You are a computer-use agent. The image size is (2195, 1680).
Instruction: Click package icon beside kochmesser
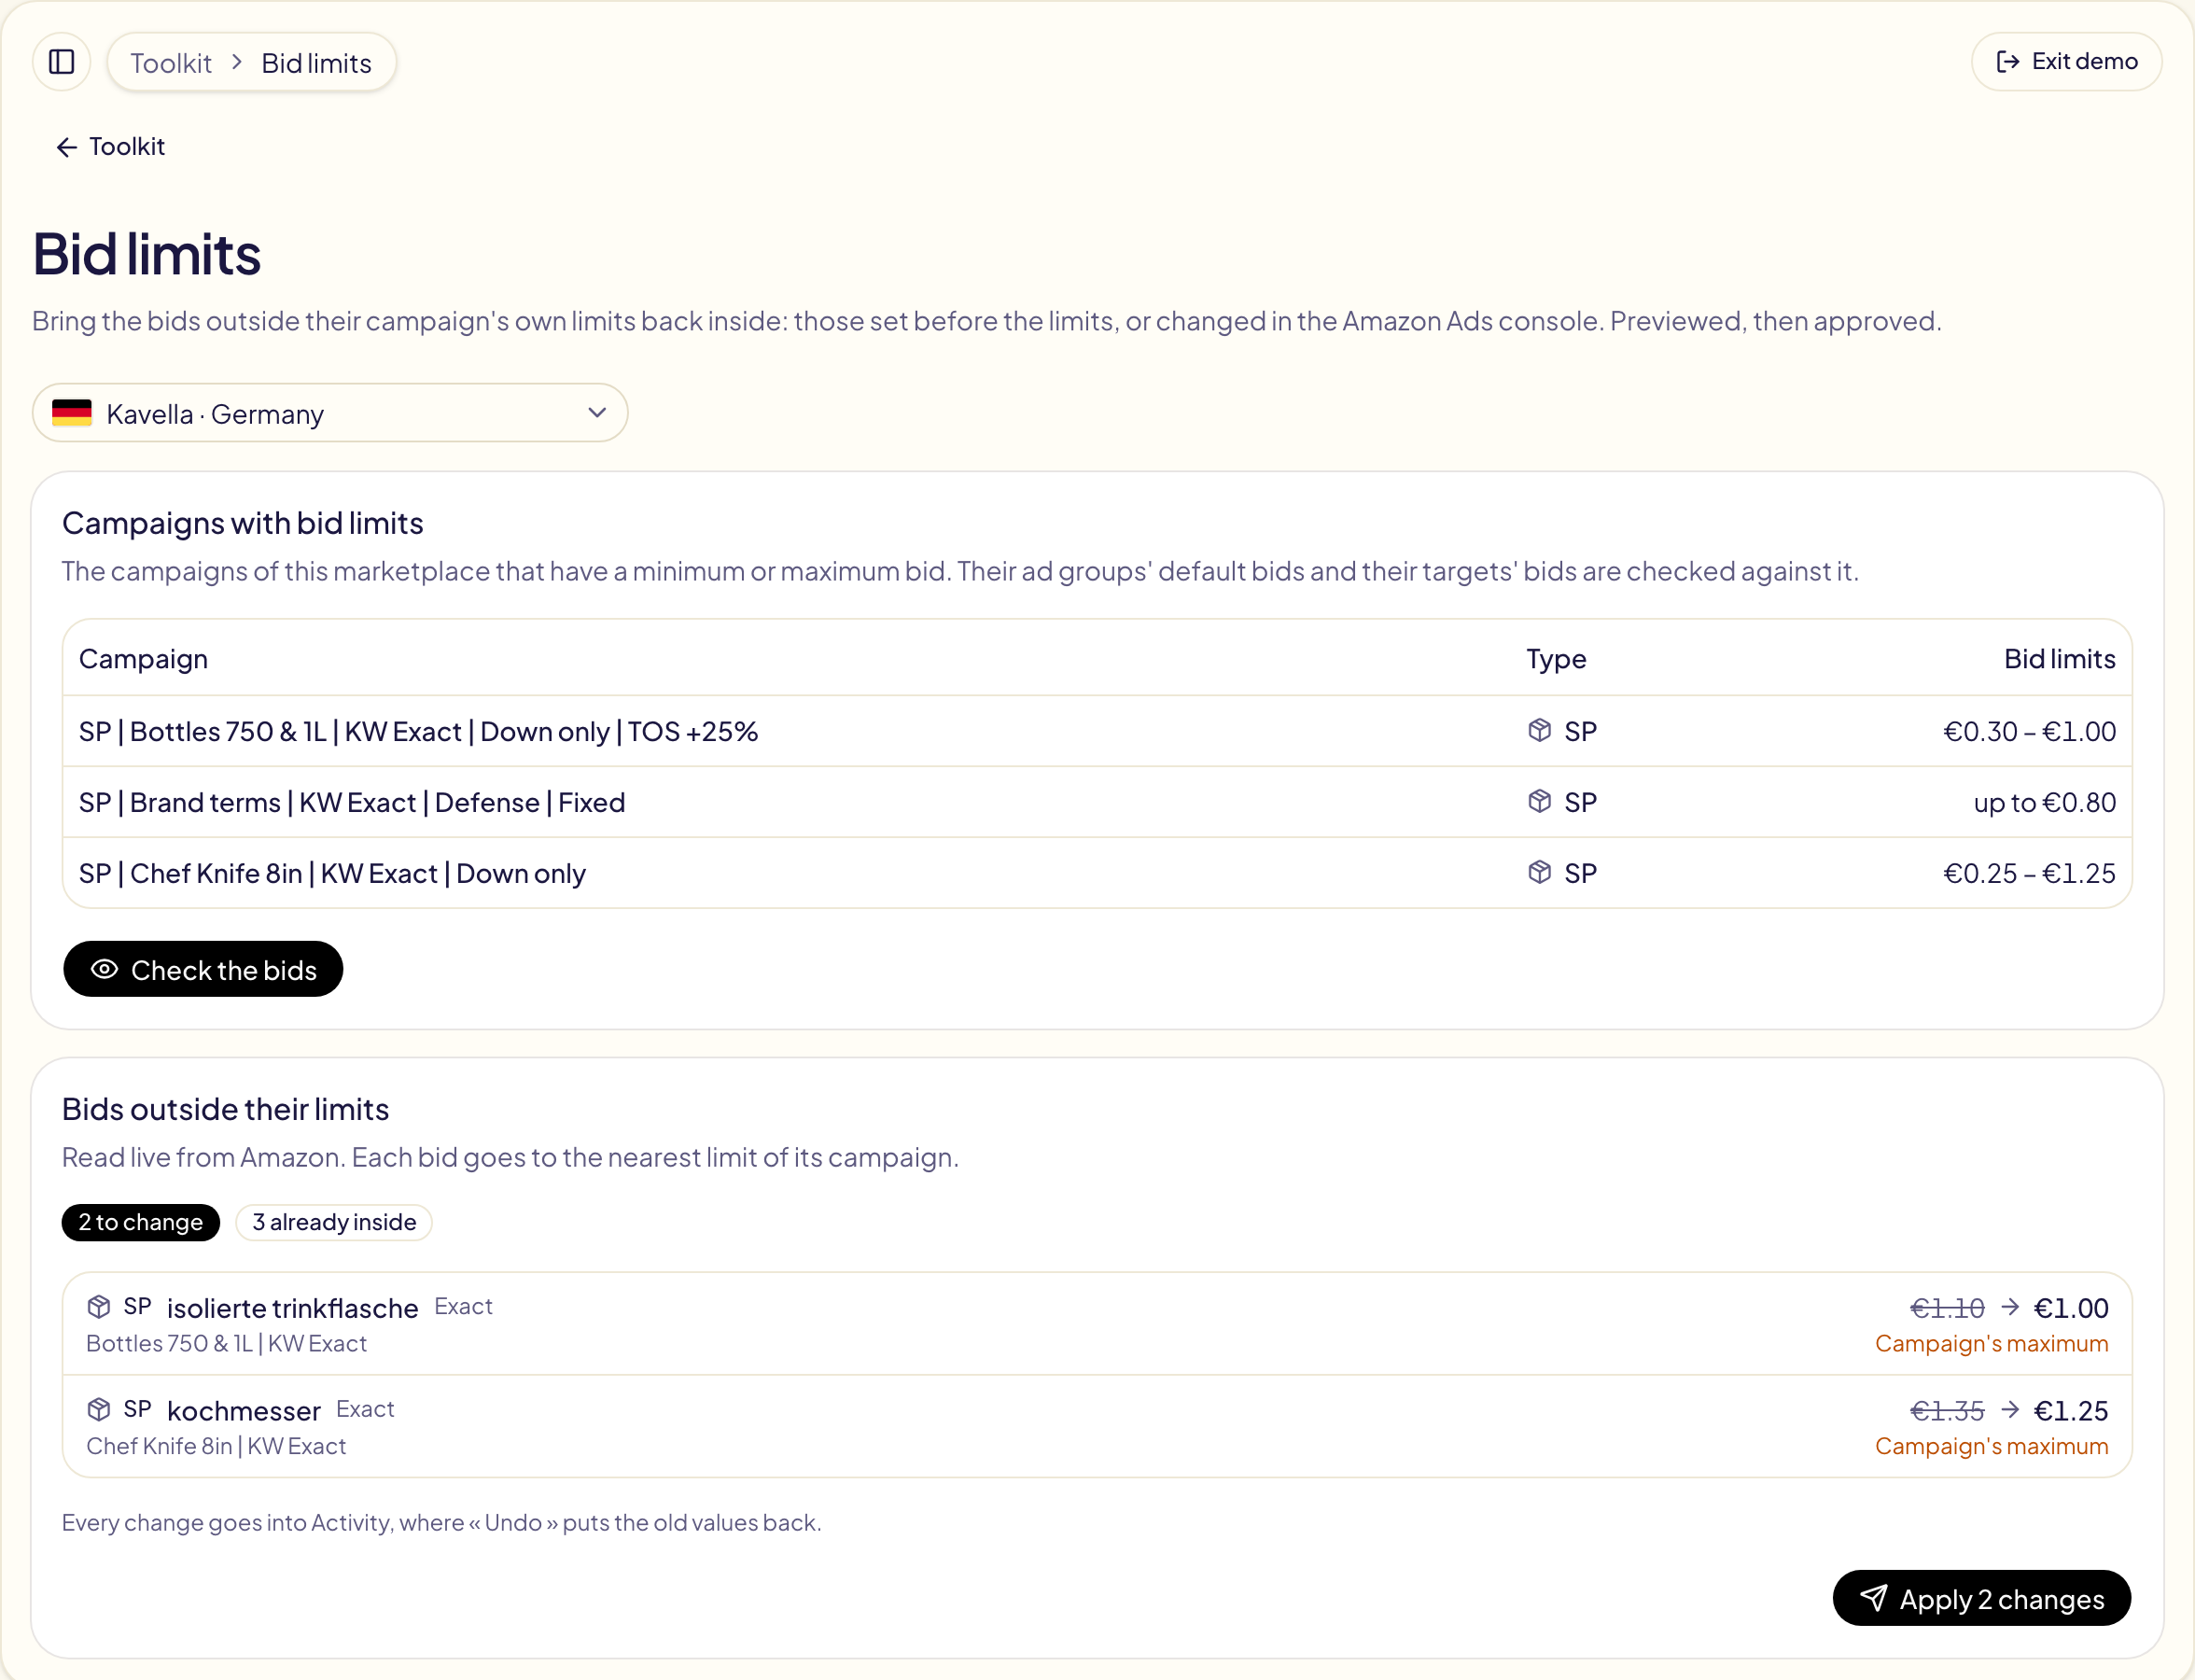(x=99, y=1410)
